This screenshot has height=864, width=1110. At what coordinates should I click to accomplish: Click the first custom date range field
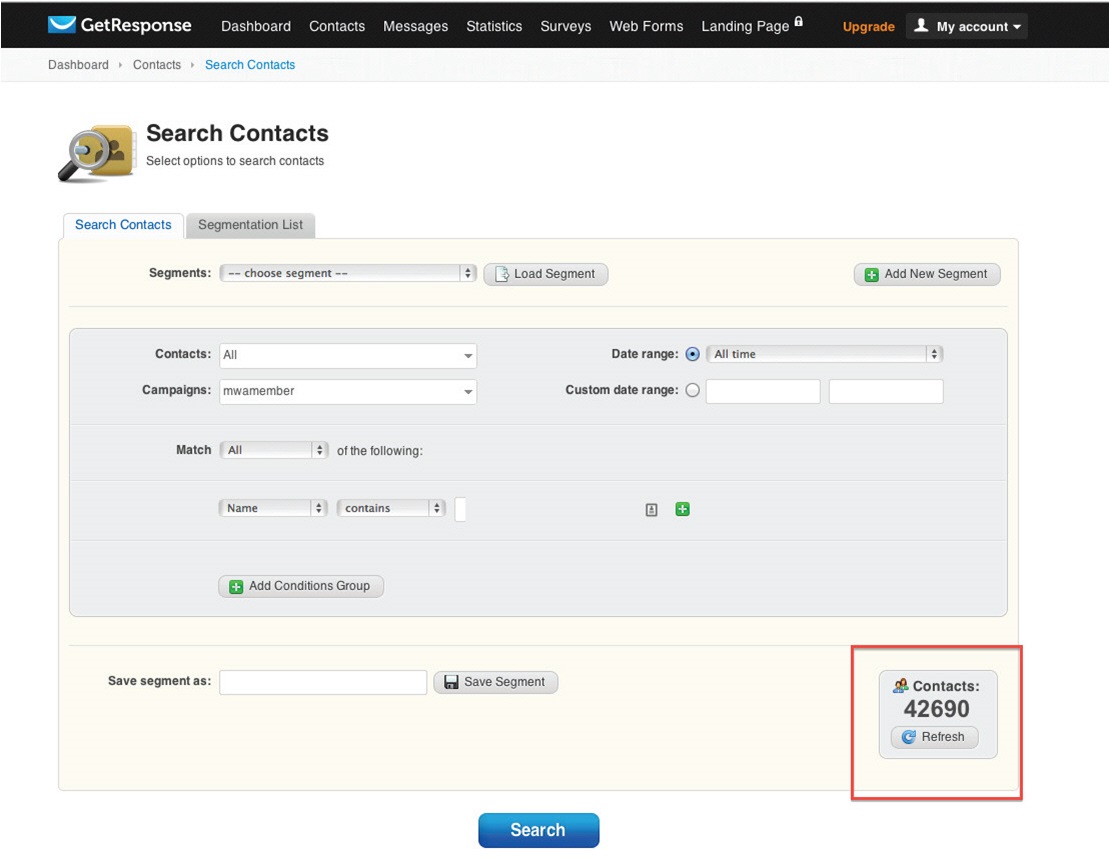pos(763,391)
